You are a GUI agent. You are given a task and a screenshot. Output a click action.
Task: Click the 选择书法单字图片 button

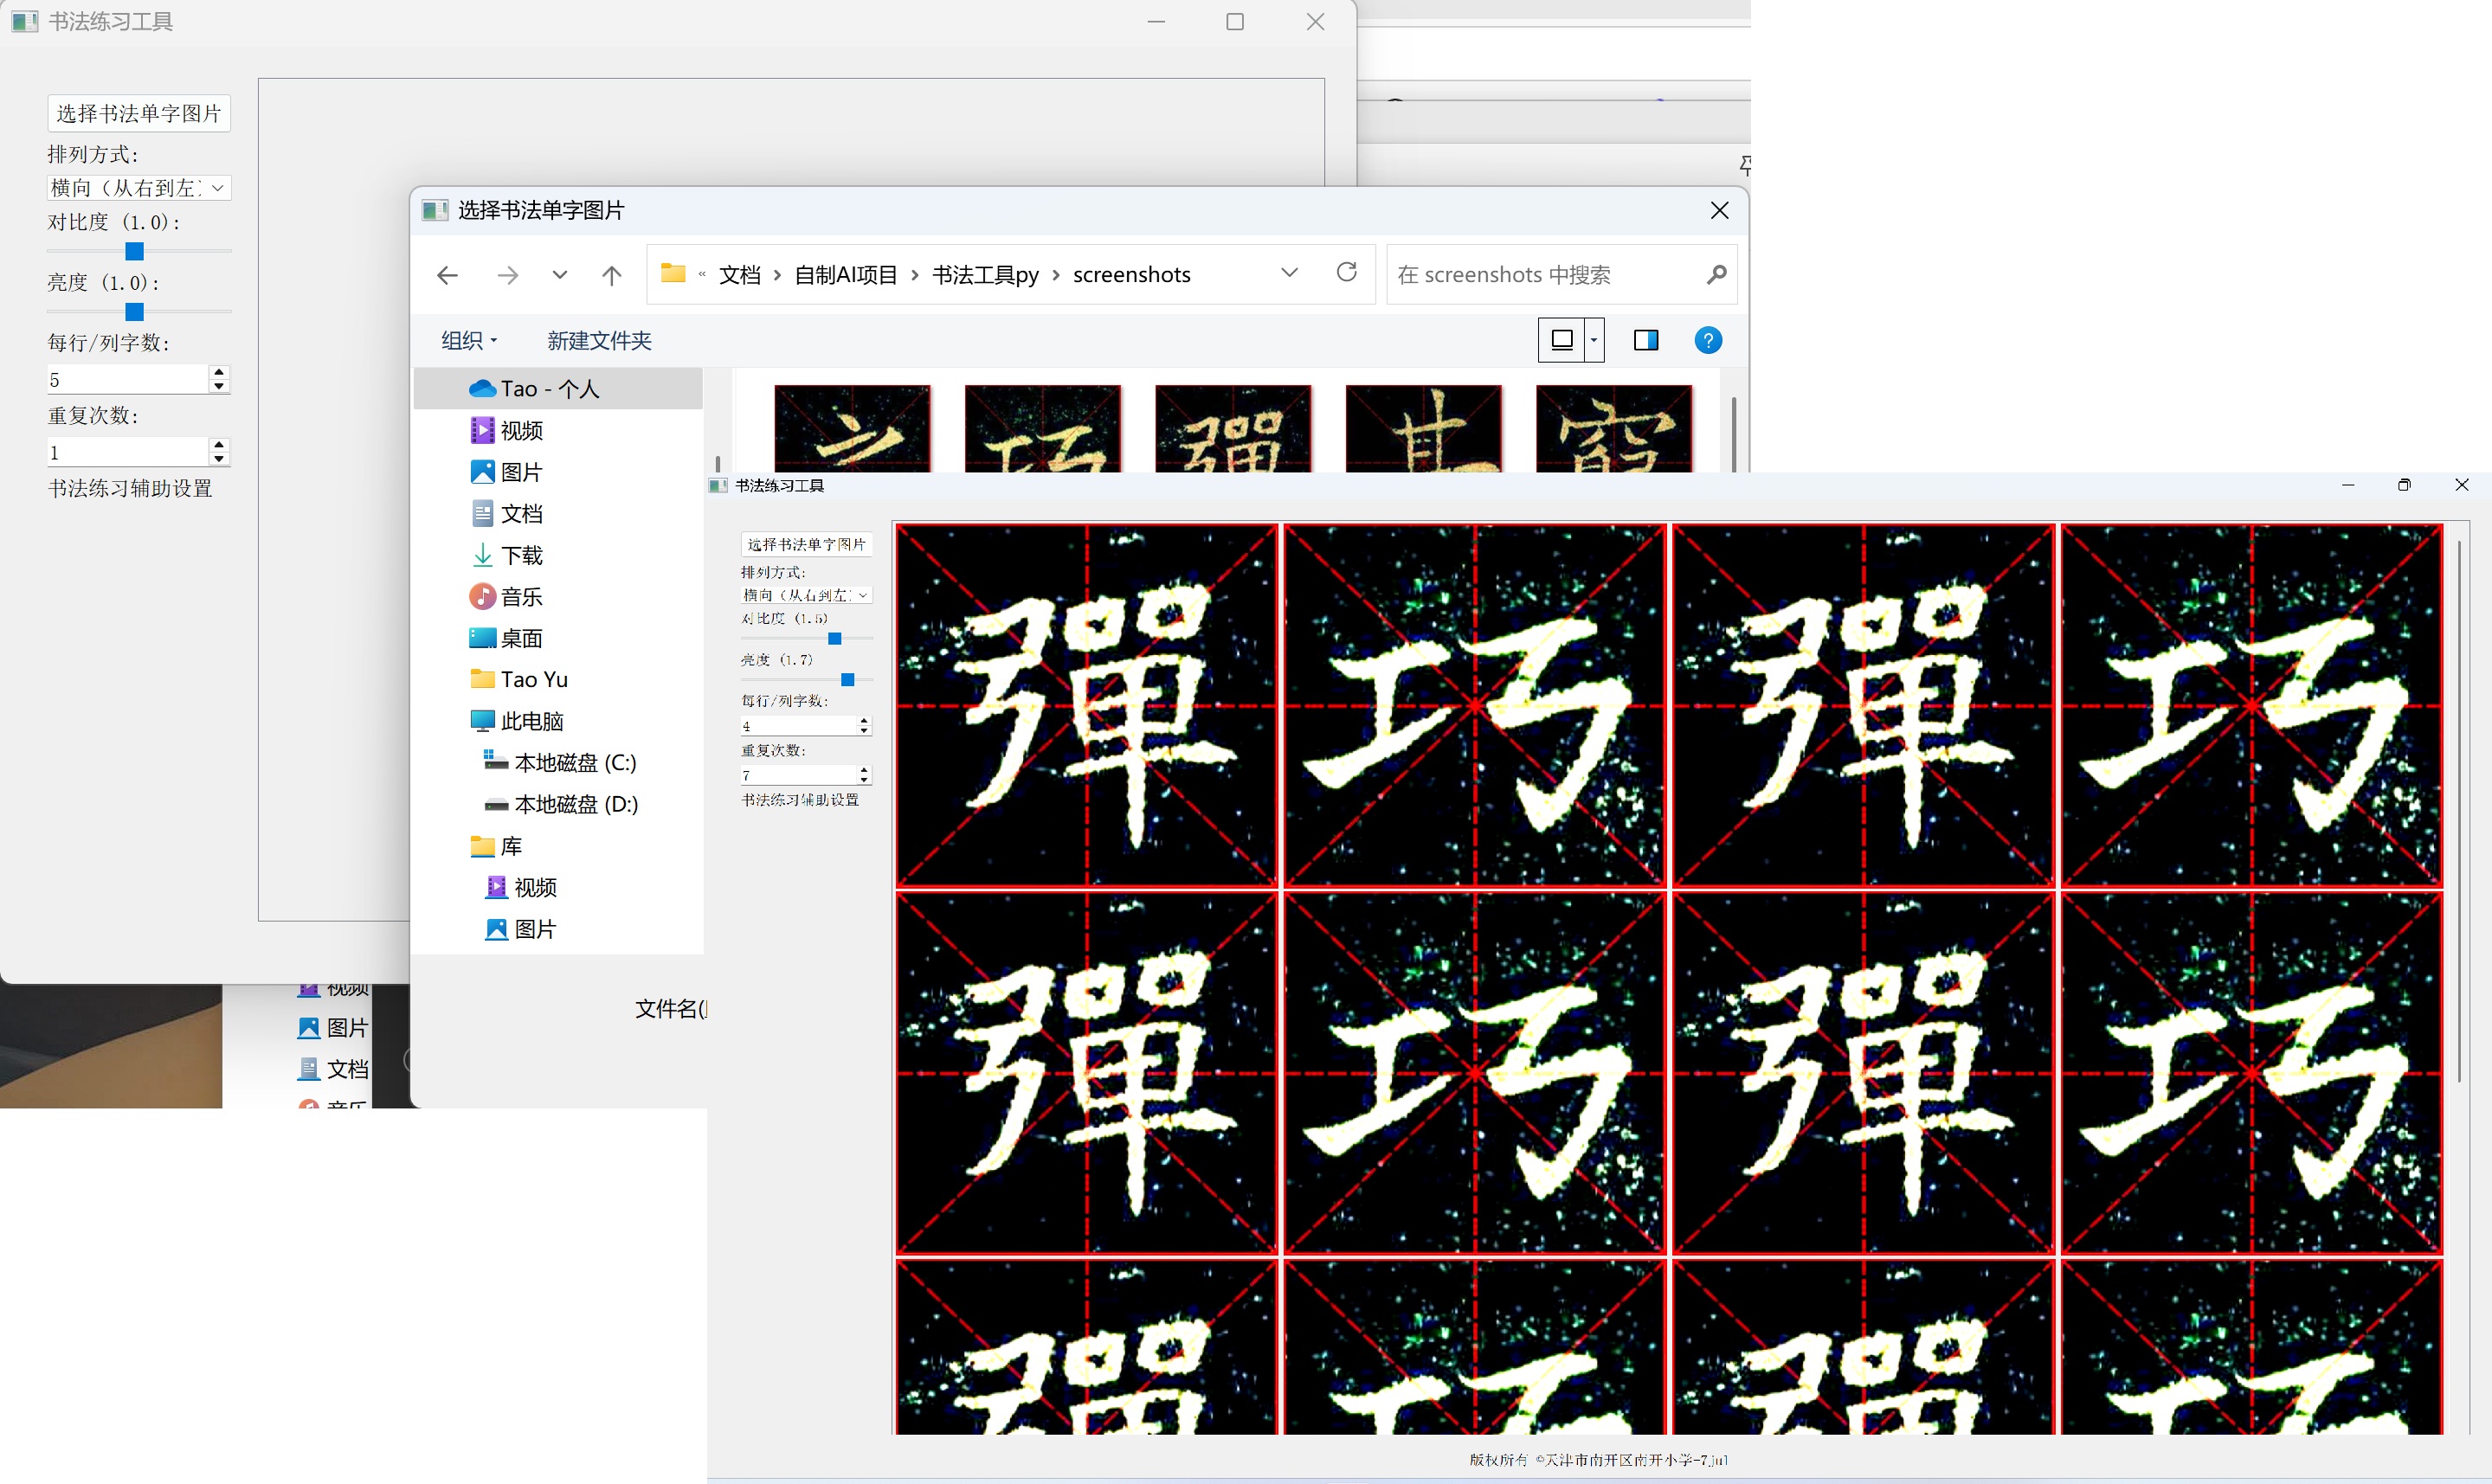pos(139,113)
